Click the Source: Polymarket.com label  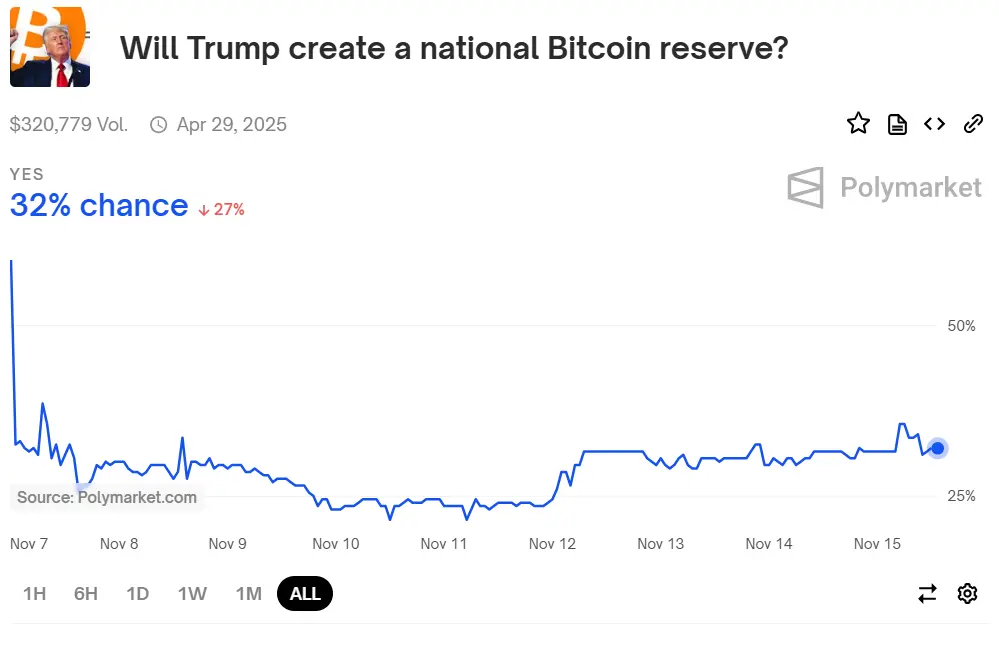(107, 498)
